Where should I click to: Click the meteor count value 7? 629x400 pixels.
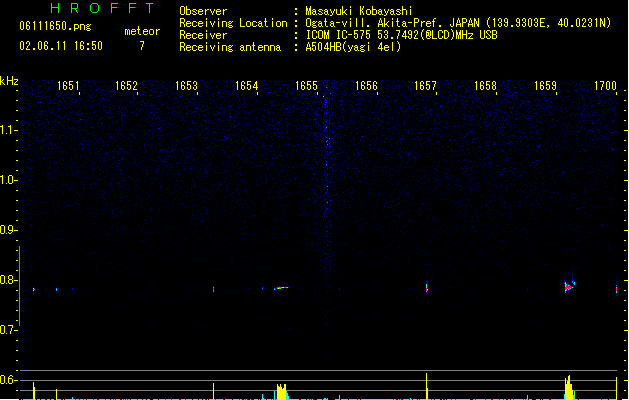click(x=142, y=46)
